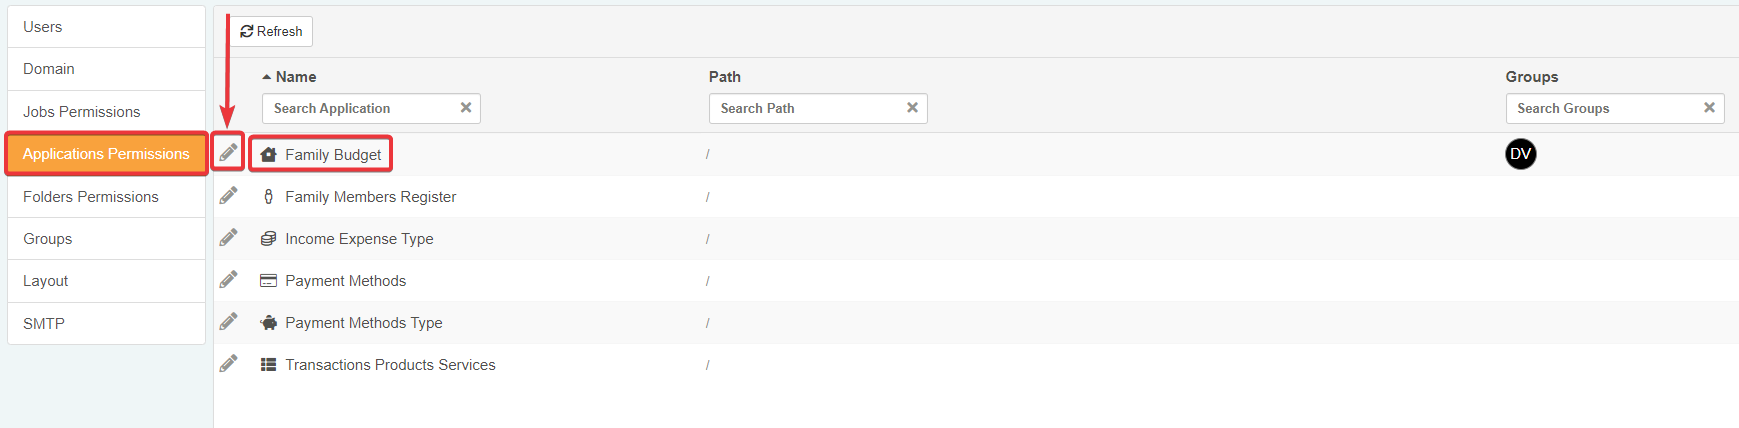Click the pencil icon beside Payment Methods
The height and width of the screenshot is (428, 1739).
[229, 280]
